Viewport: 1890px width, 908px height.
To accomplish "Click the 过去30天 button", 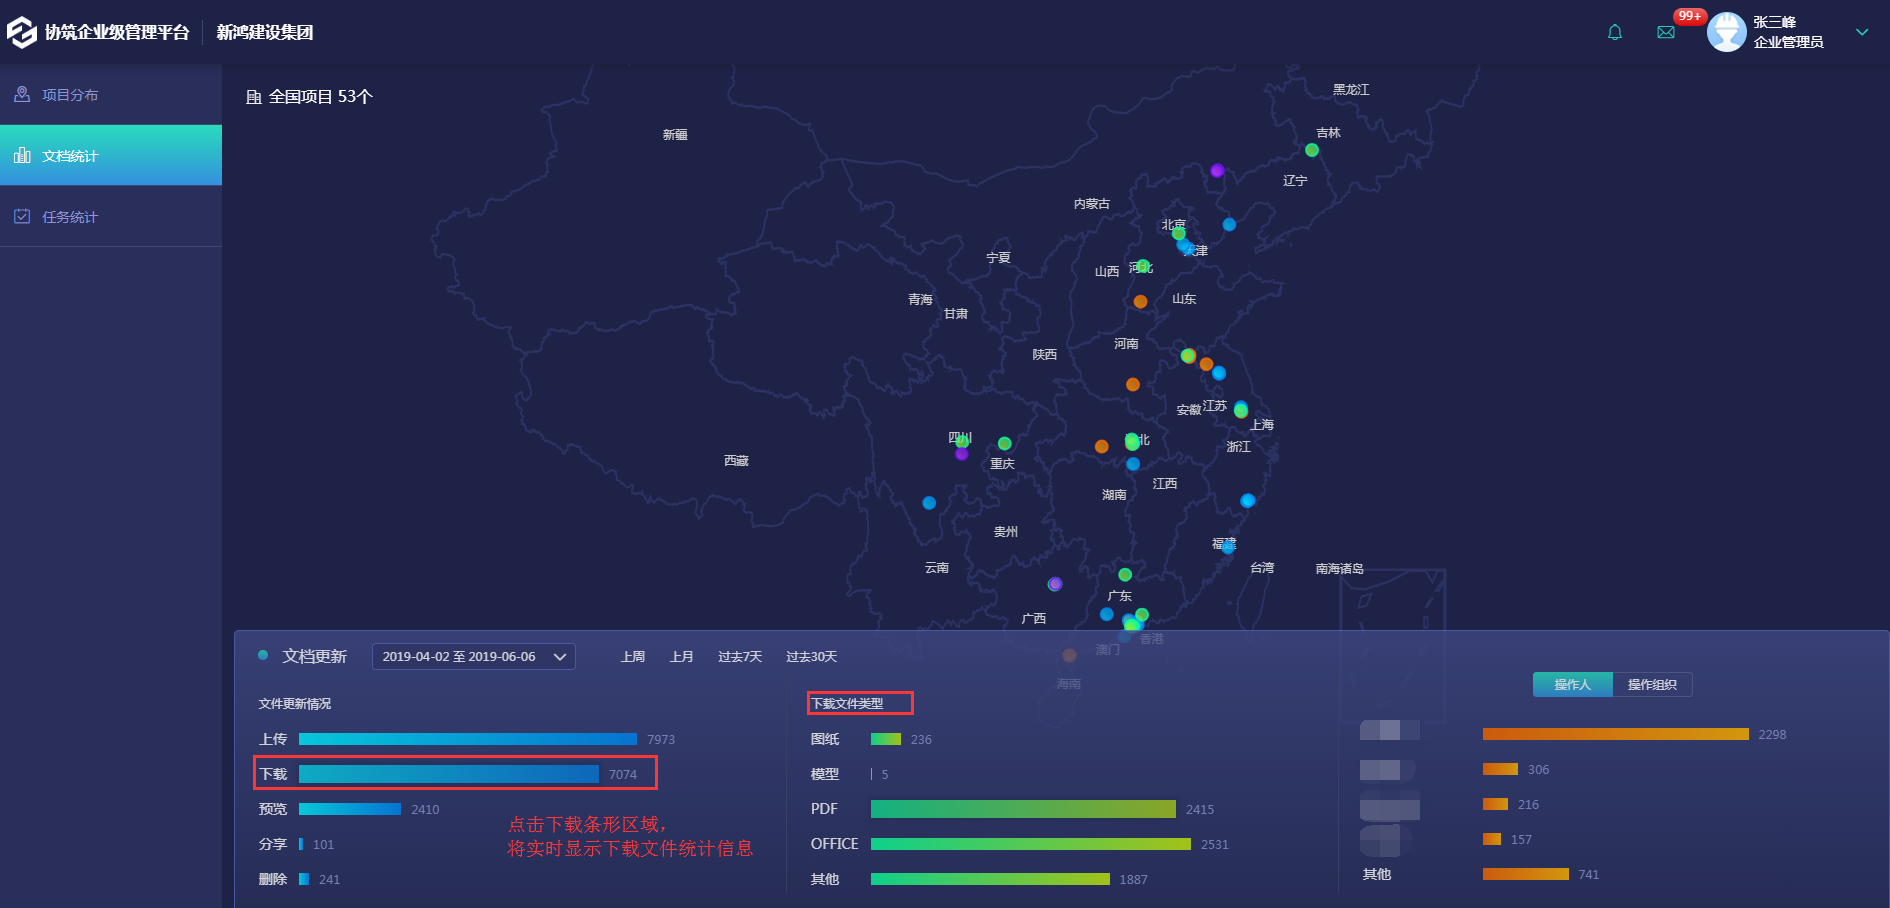I will 811,656.
